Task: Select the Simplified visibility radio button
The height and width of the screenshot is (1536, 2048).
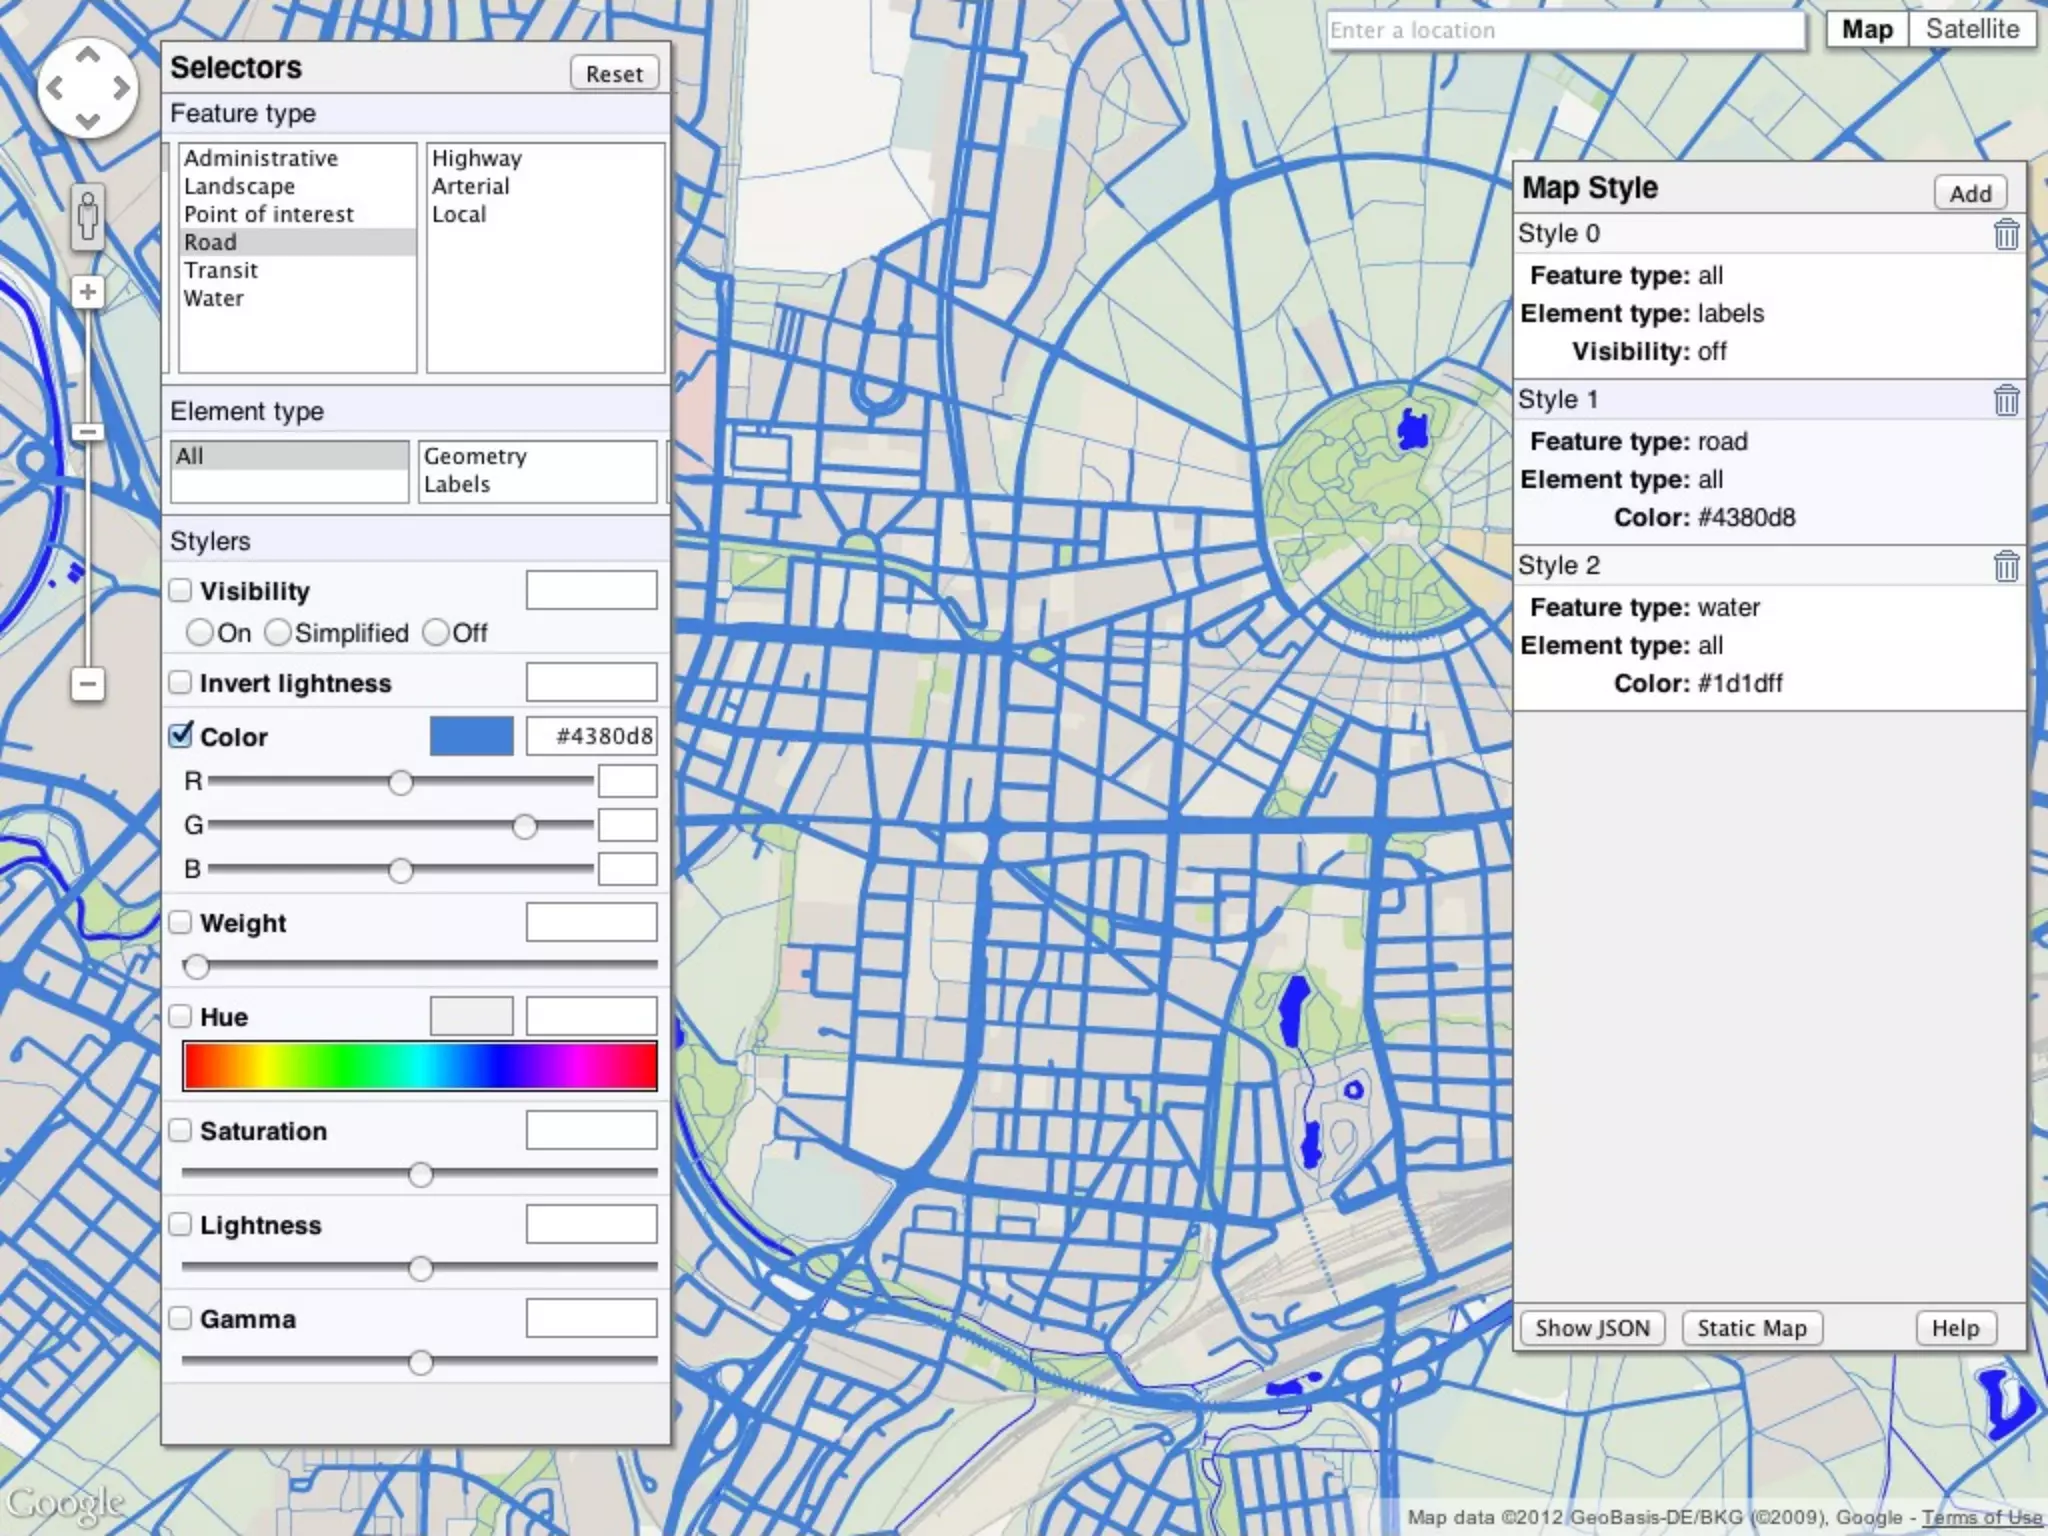Action: point(278,633)
